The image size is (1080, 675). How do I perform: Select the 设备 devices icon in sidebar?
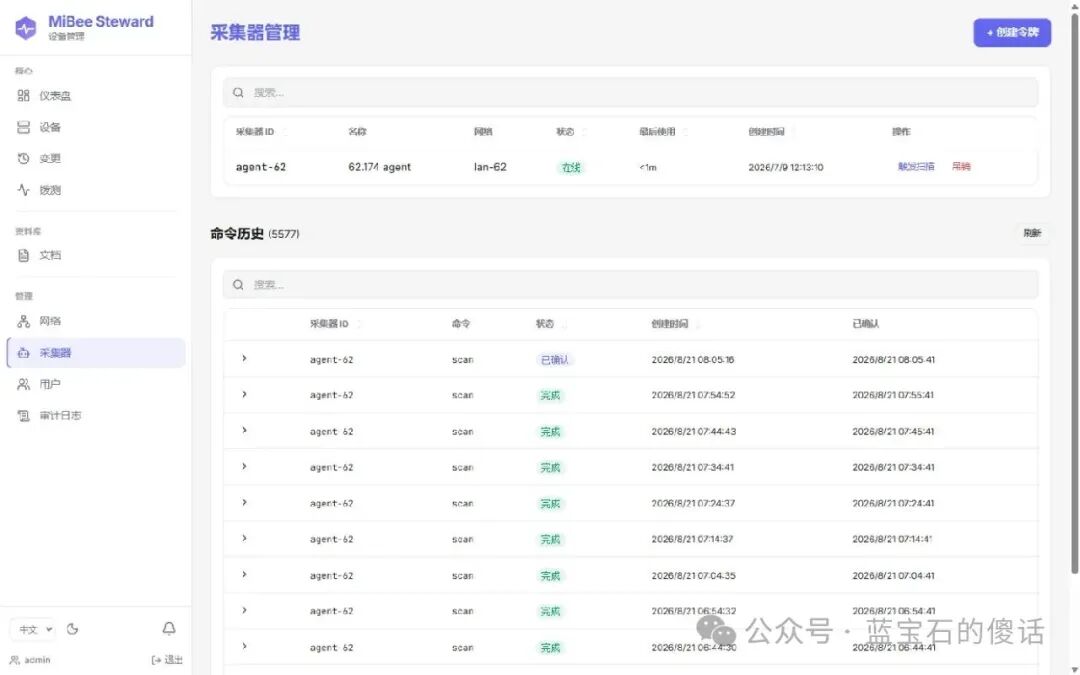[x=23, y=127]
